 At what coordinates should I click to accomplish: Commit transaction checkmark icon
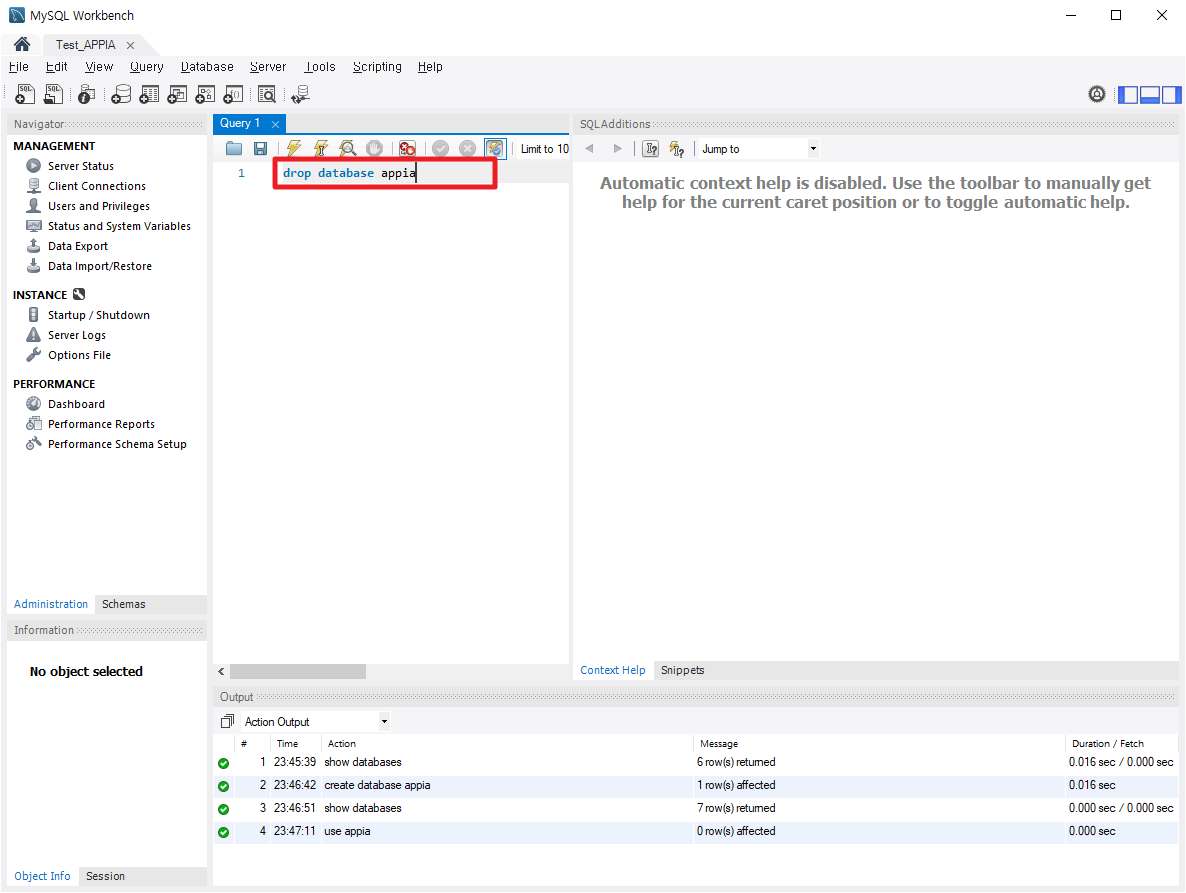[x=440, y=149]
